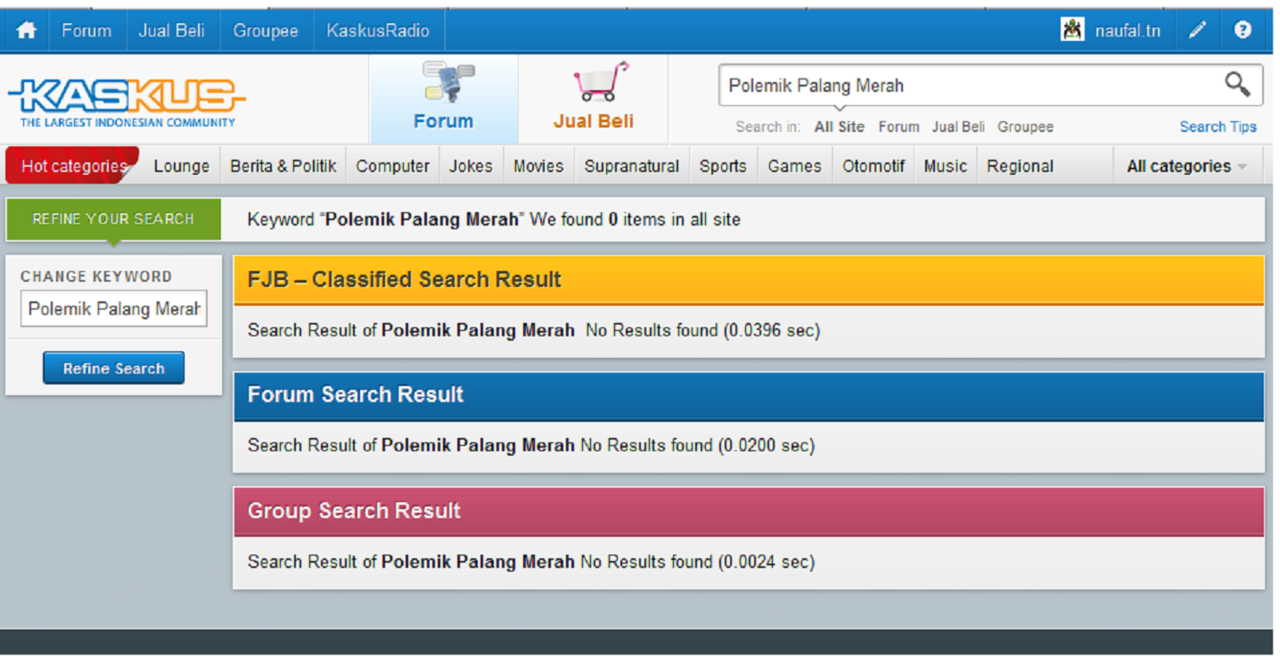Open the Berita & Politik category
The image size is (1280, 659).
[283, 166]
